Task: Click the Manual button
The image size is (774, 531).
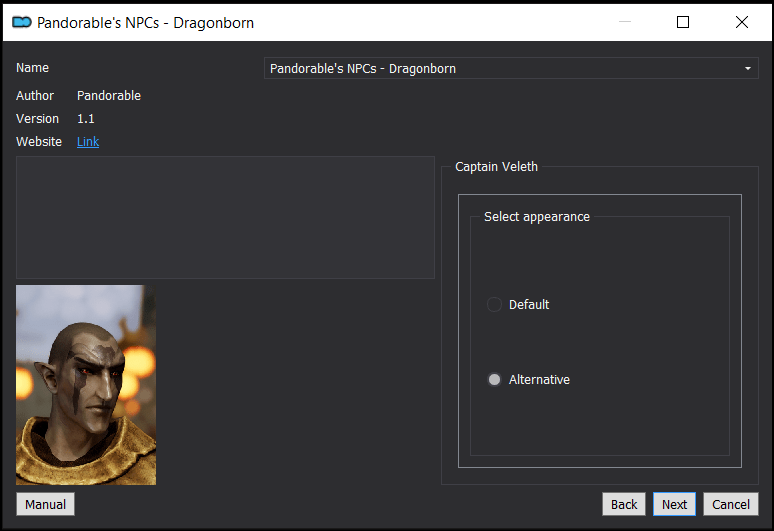Action: 45,504
